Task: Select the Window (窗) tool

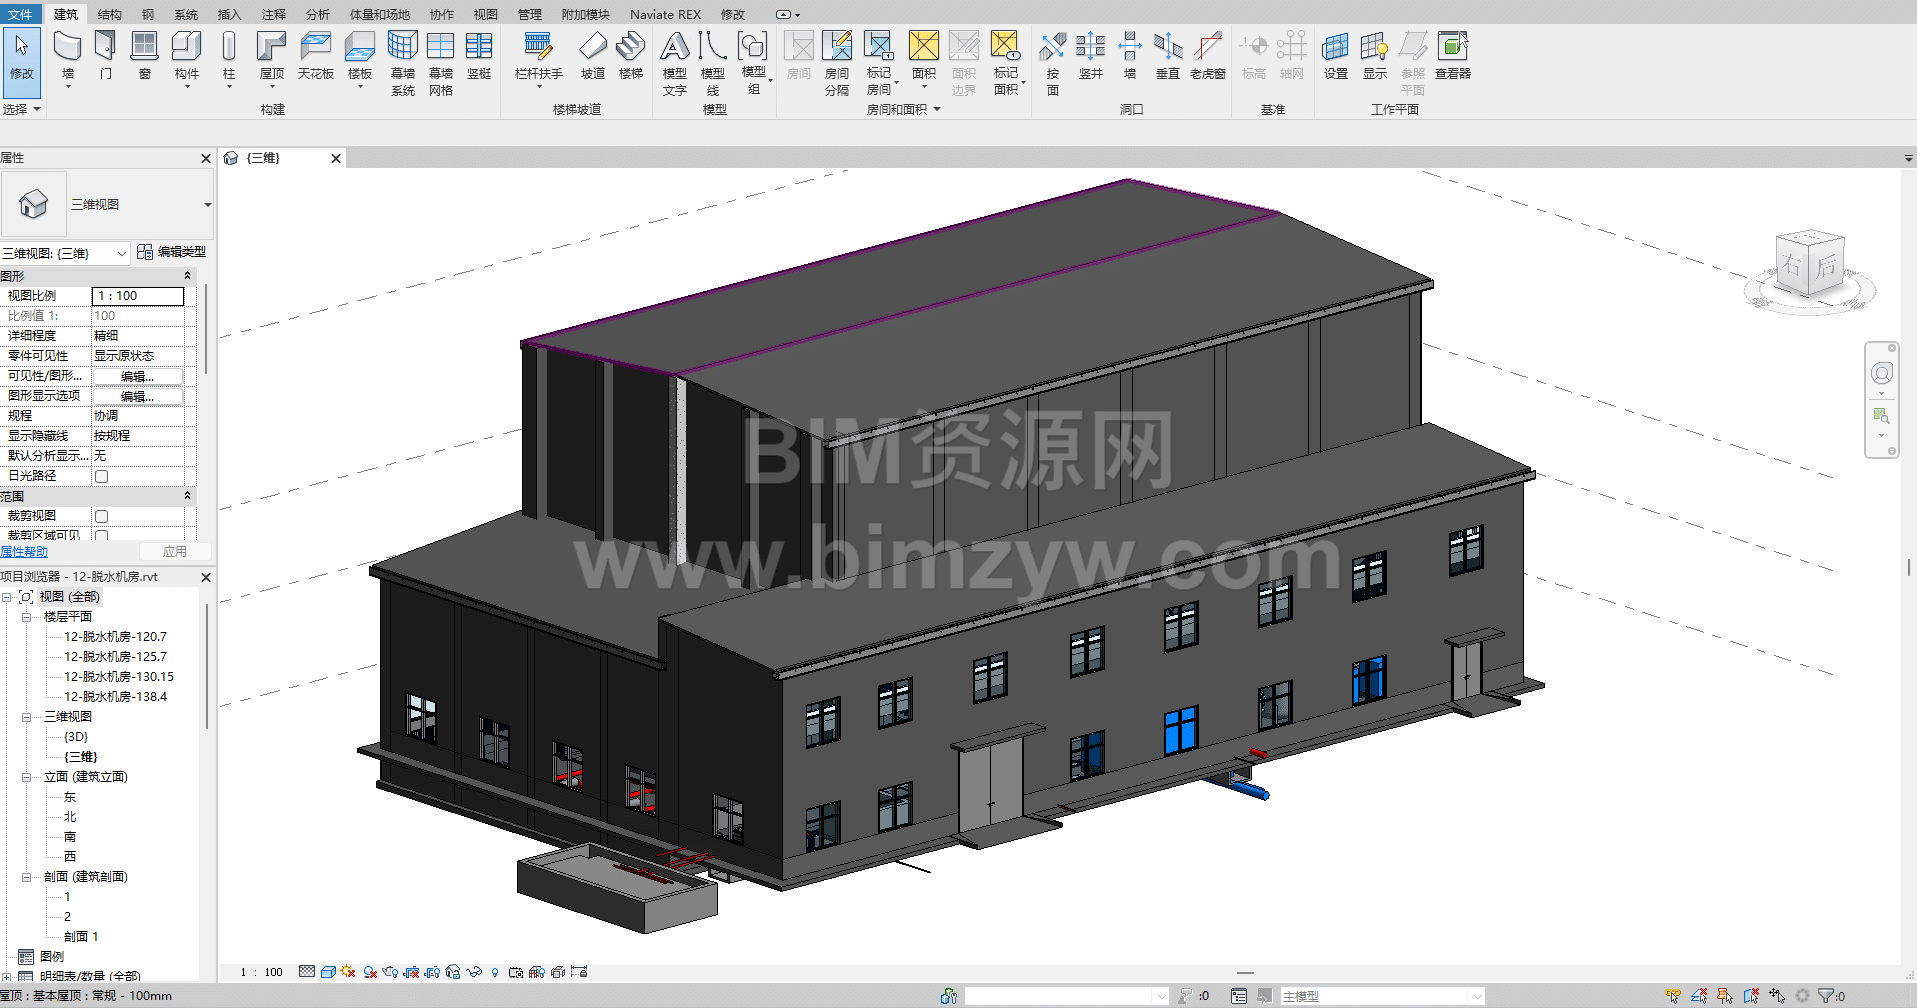Action: tap(145, 55)
